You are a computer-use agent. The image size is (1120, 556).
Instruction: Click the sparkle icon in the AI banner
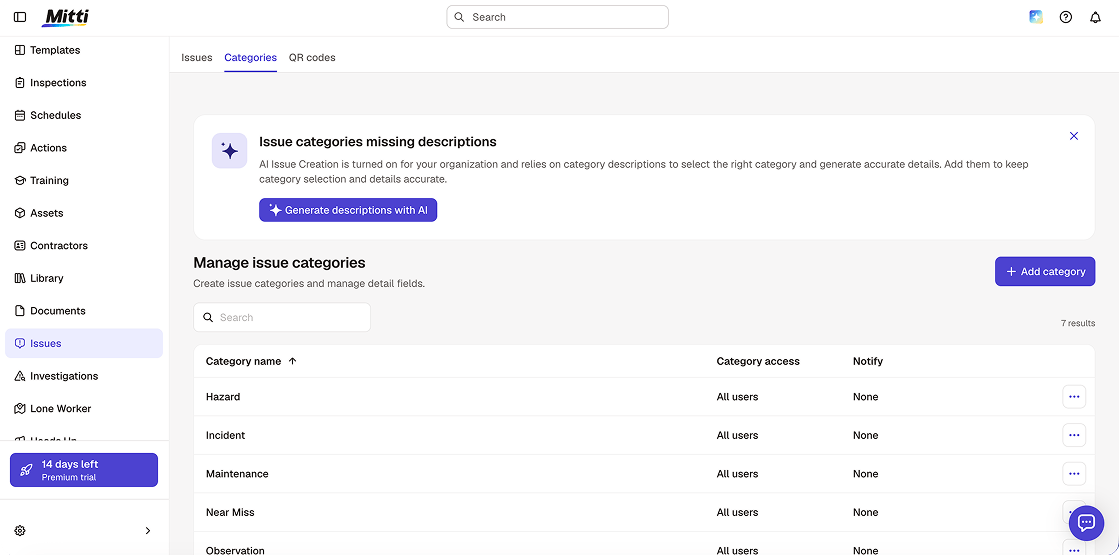tap(229, 151)
